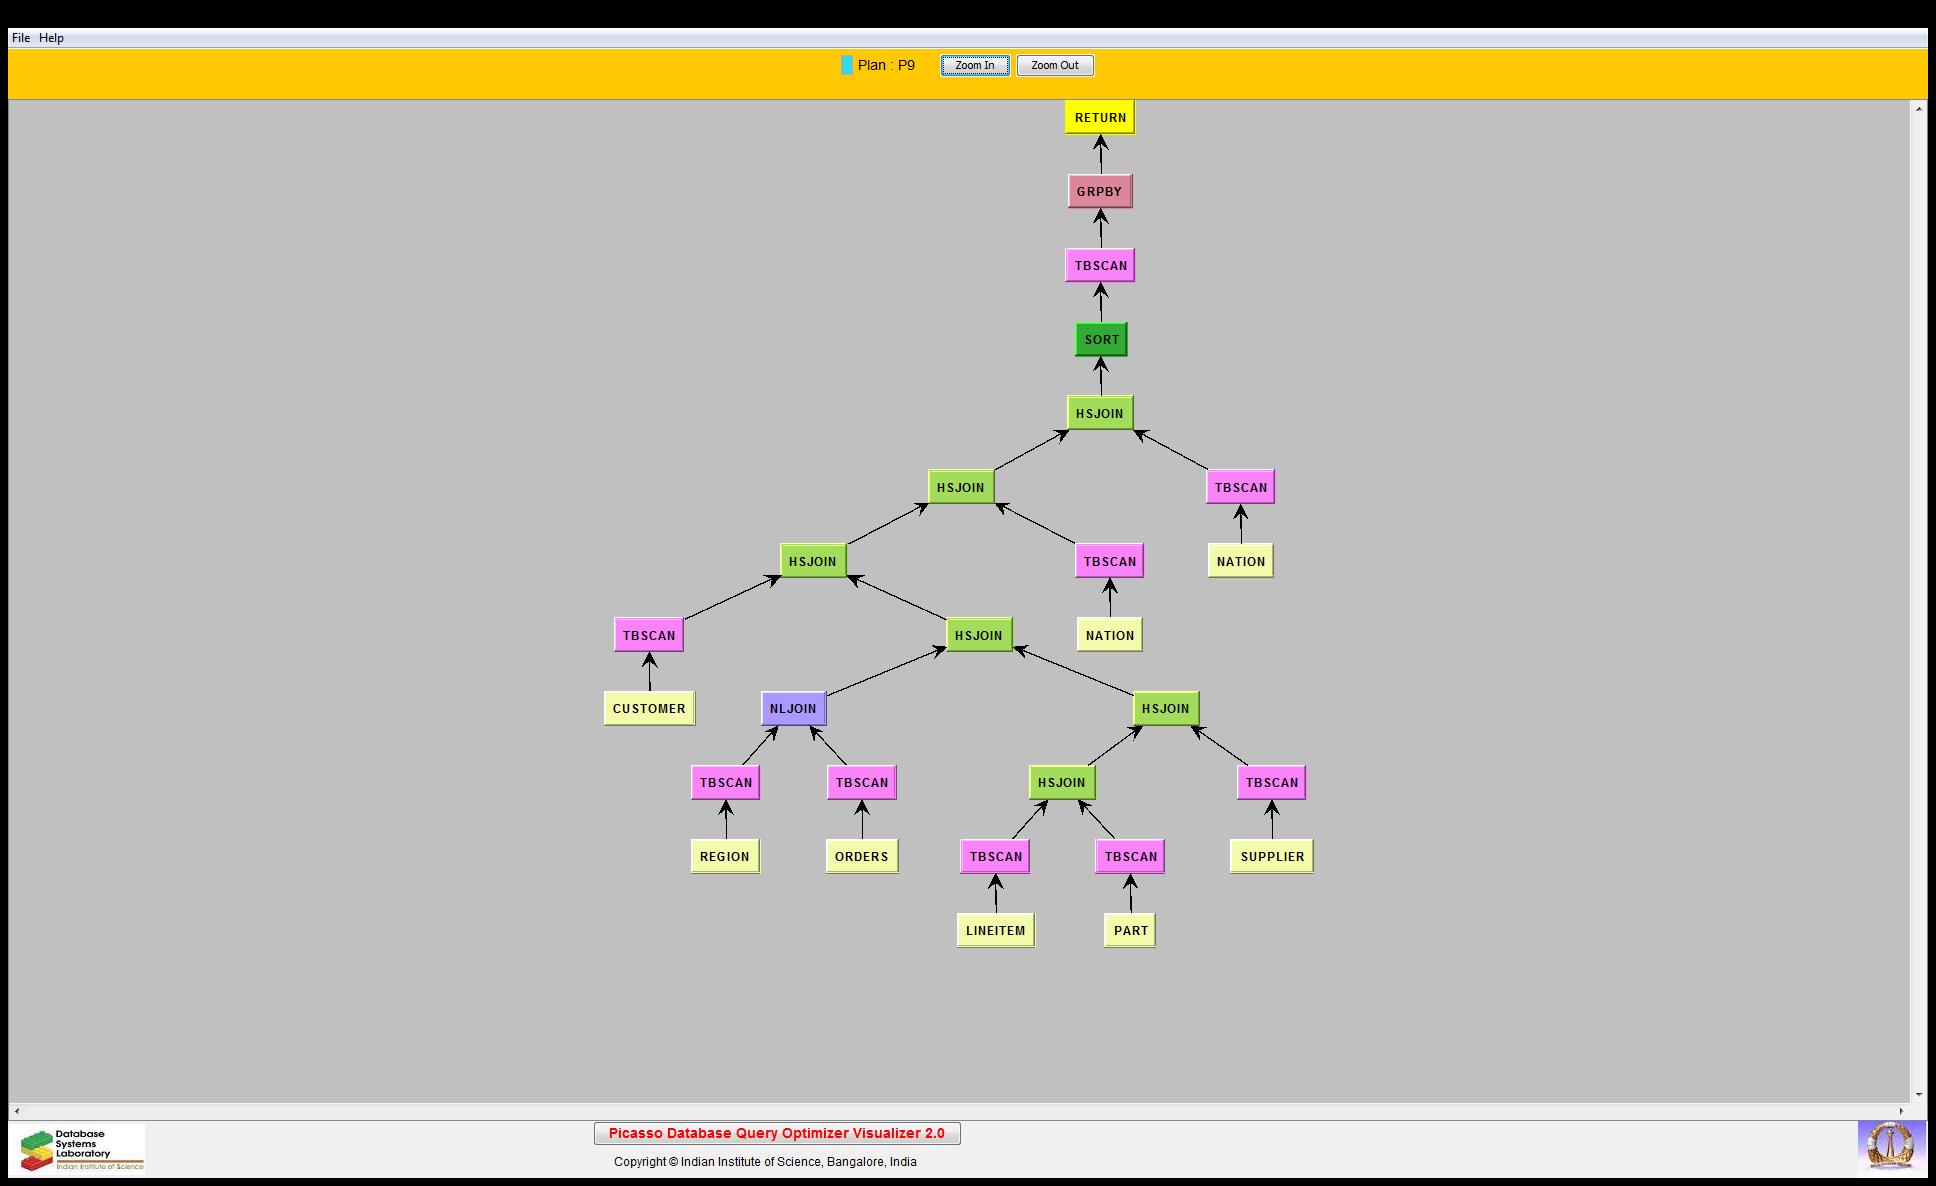Viewport: 1936px width, 1186px height.
Task: Click the CUSTOMER table node
Action: pos(649,708)
